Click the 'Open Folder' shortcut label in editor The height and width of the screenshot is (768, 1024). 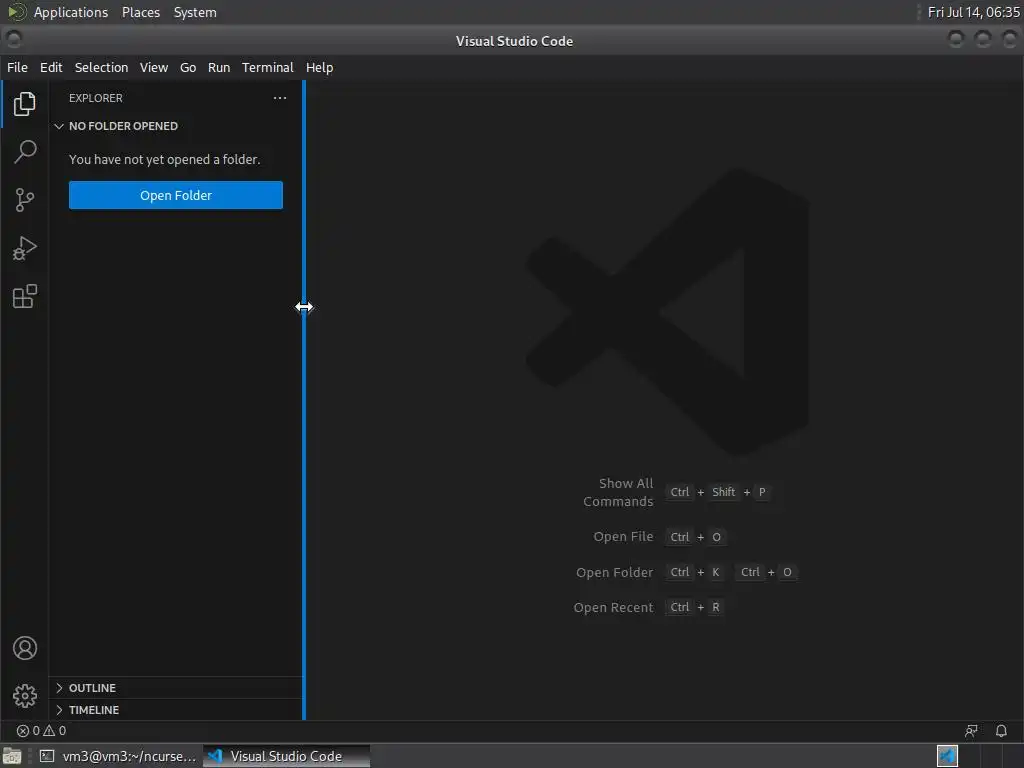[615, 572]
